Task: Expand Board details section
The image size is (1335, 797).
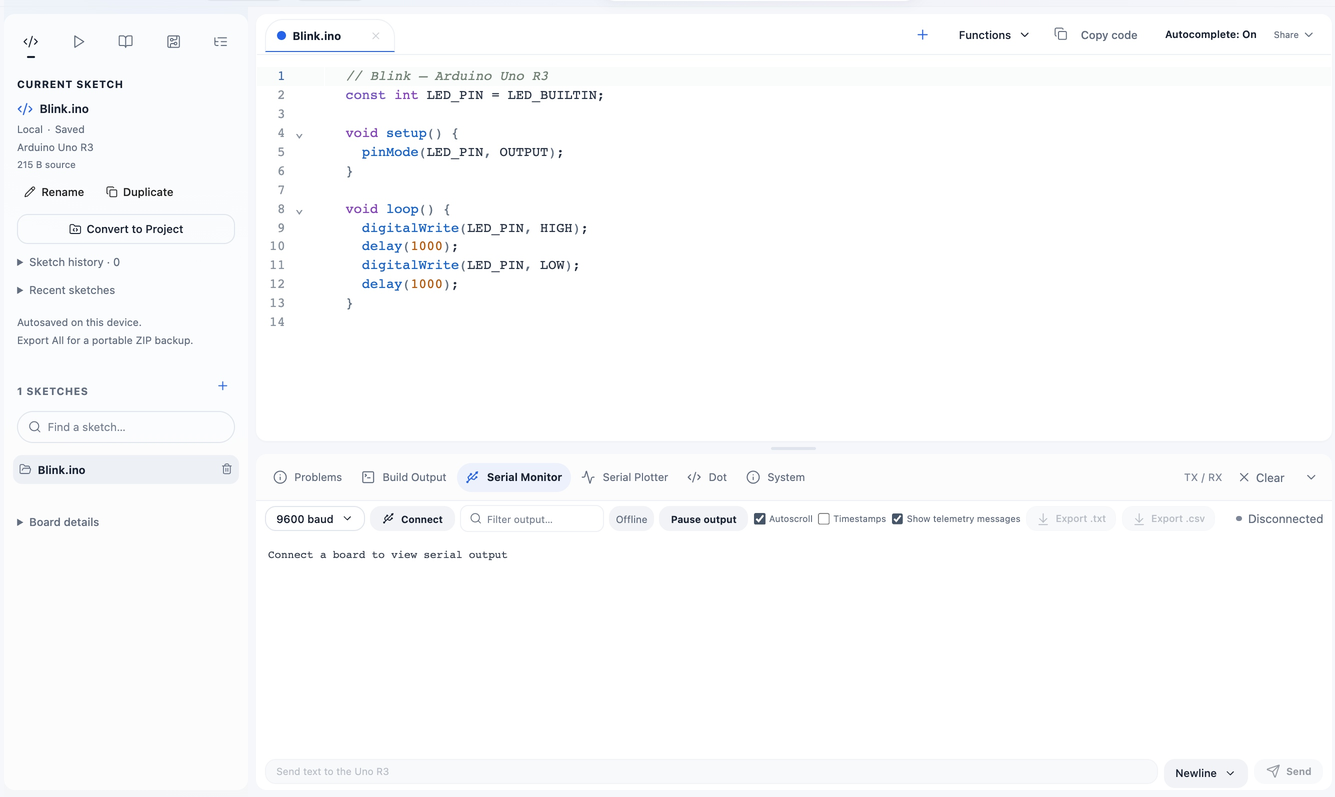Action: pos(58,522)
